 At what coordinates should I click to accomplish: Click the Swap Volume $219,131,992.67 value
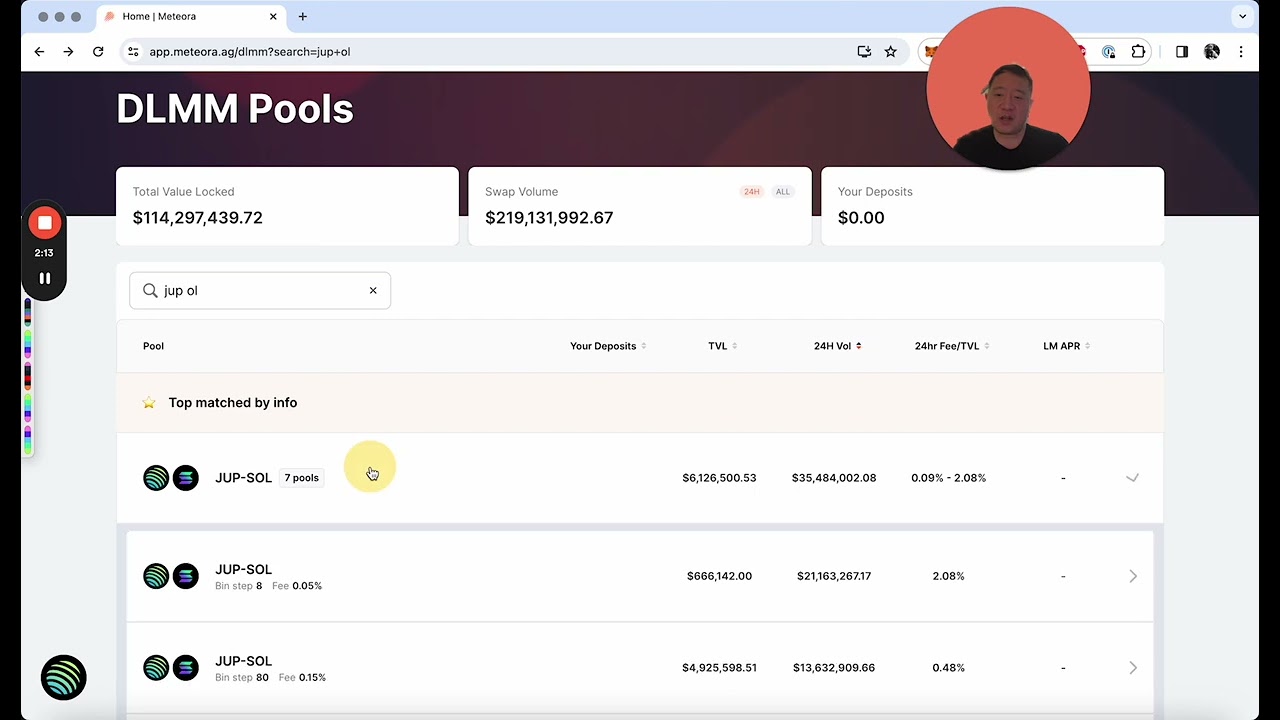coord(549,218)
